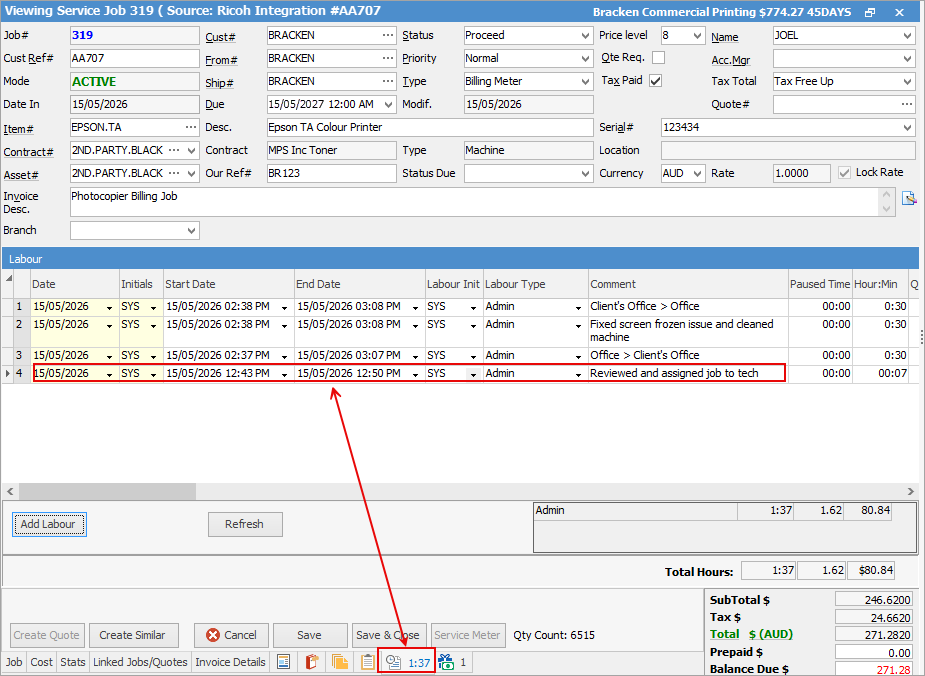This screenshot has width=925, height=676.
Task: Switch to the Cost tab
Action: [41, 662]
